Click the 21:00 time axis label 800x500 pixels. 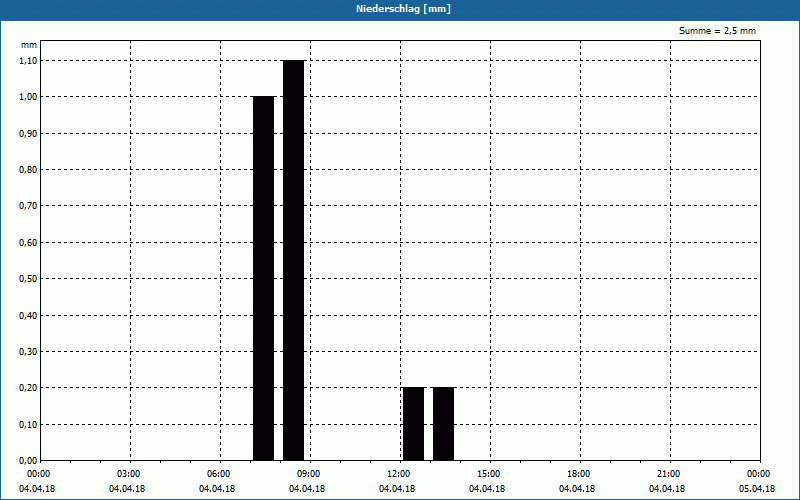pyautogui.click(x=669, y=474)
